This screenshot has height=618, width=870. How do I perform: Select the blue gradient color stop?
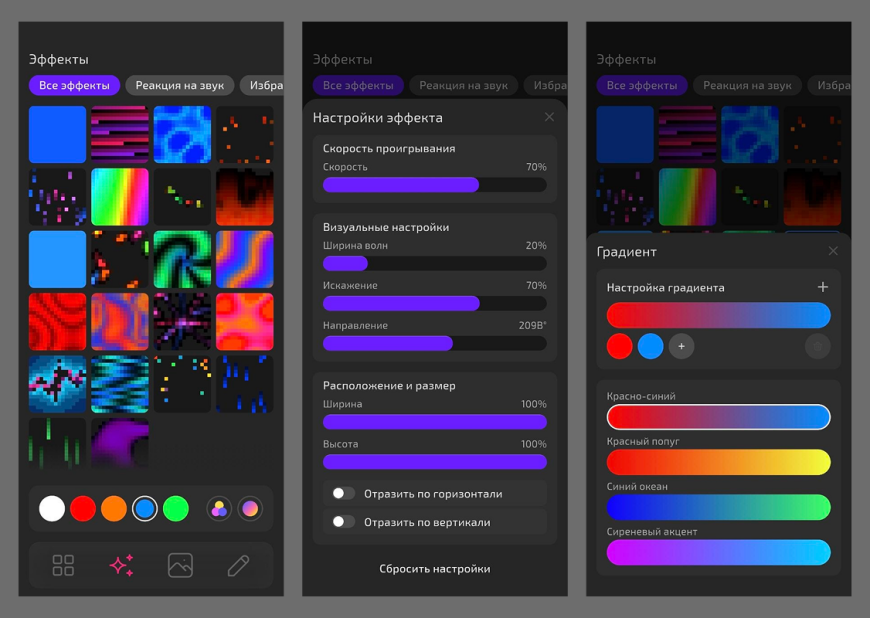click(x=650, y=346)
